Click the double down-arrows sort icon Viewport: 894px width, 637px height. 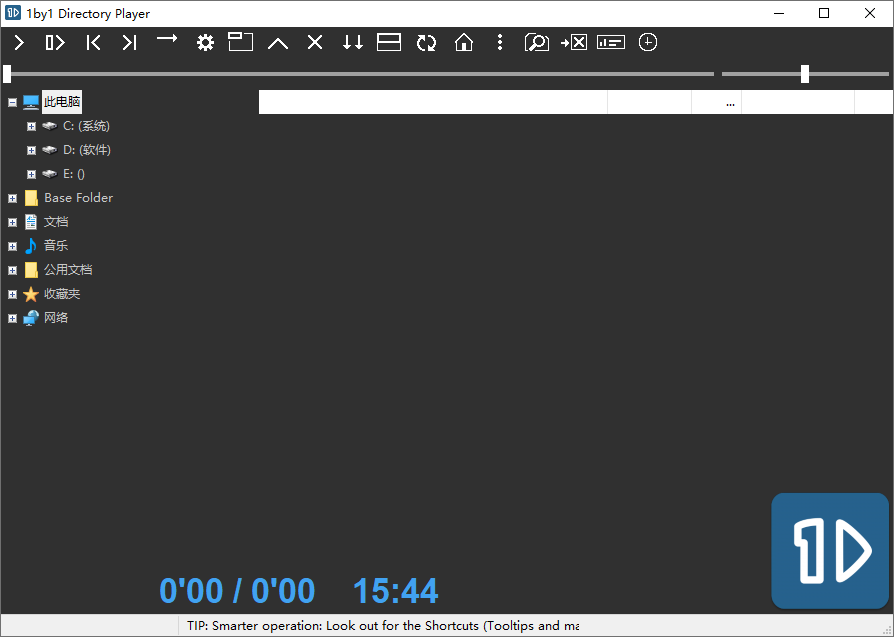(x=352, y=42)
